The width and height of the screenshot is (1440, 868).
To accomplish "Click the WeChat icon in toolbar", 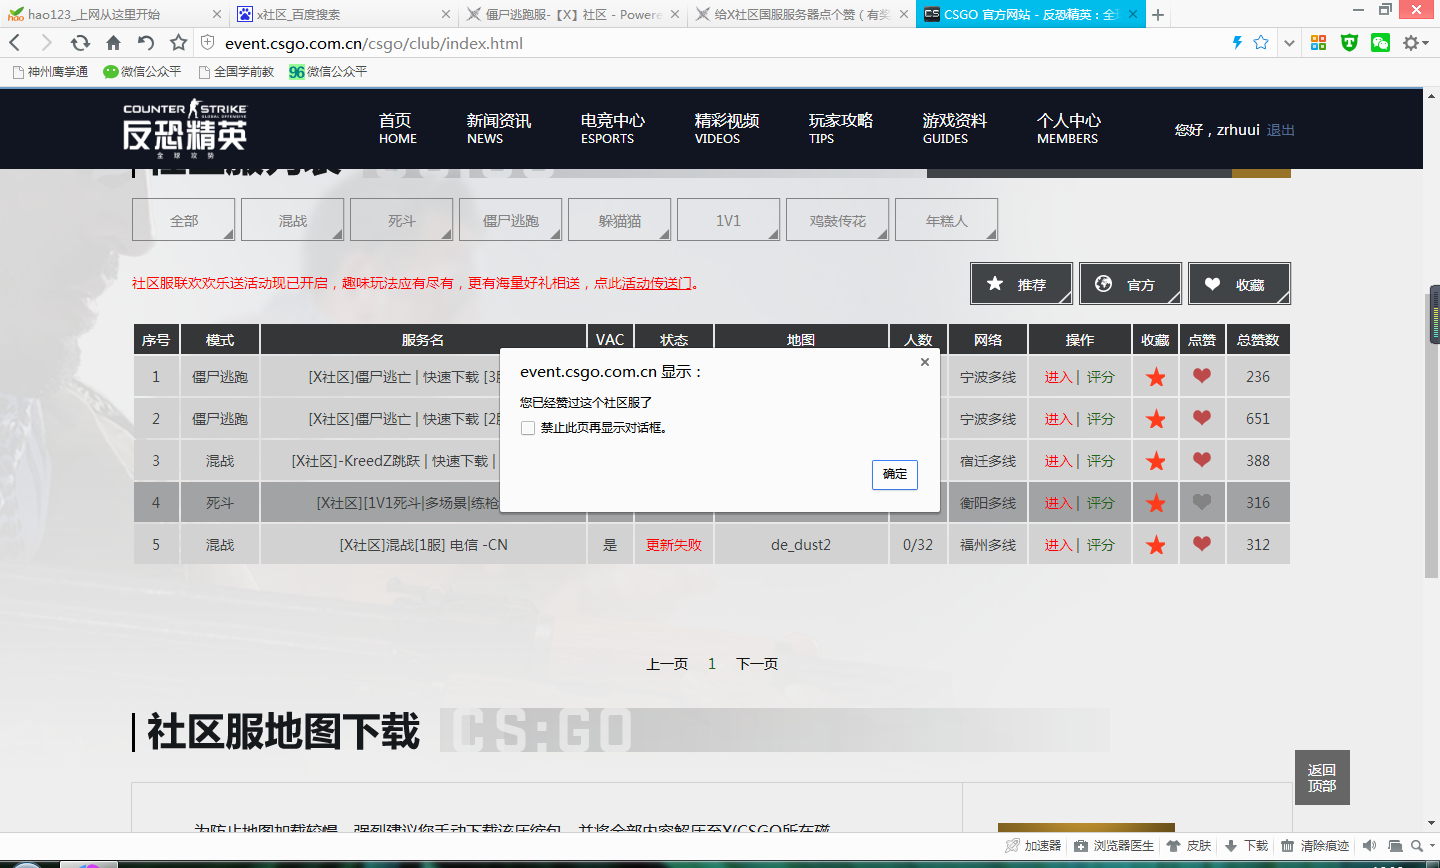I will click(1380, 43).
